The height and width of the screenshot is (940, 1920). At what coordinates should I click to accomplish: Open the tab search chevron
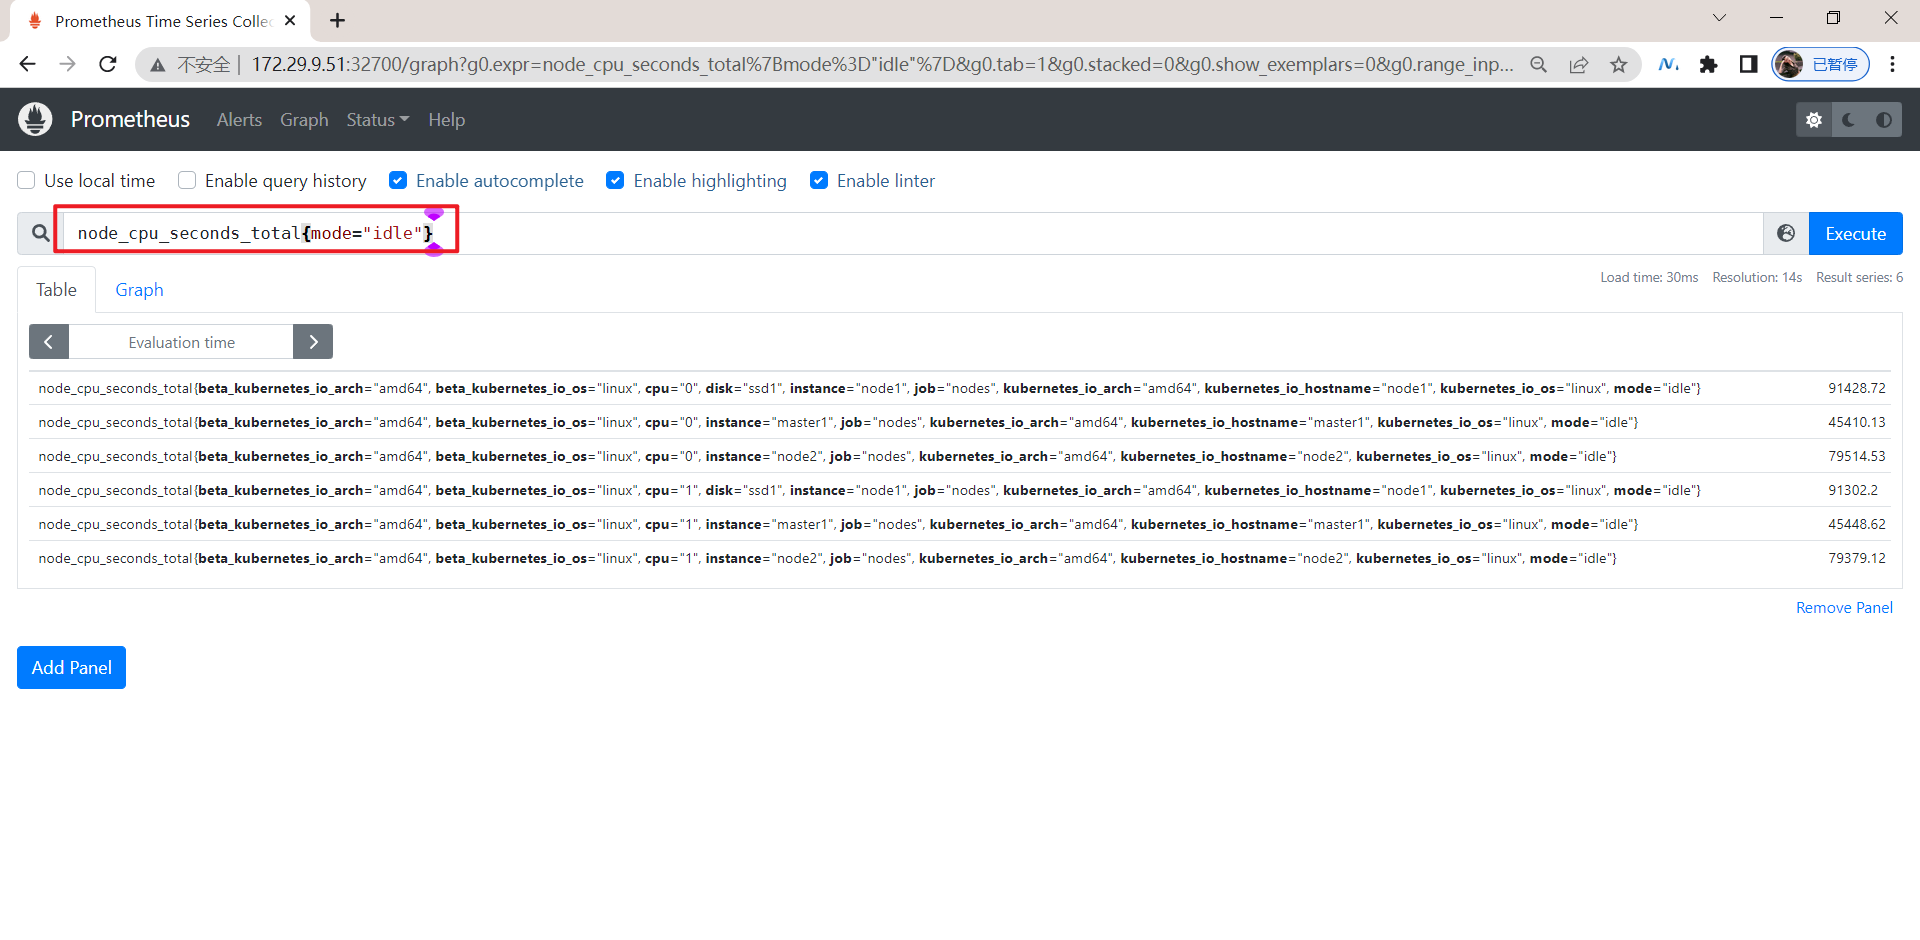(x=1719, y=18)
